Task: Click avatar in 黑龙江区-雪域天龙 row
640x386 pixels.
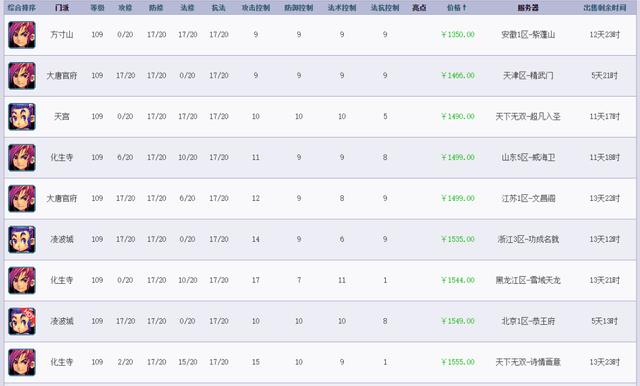Action: click(x=22, y=280)
